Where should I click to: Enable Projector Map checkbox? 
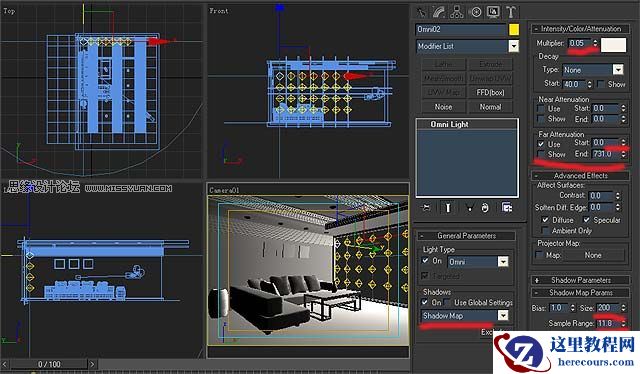539,255
